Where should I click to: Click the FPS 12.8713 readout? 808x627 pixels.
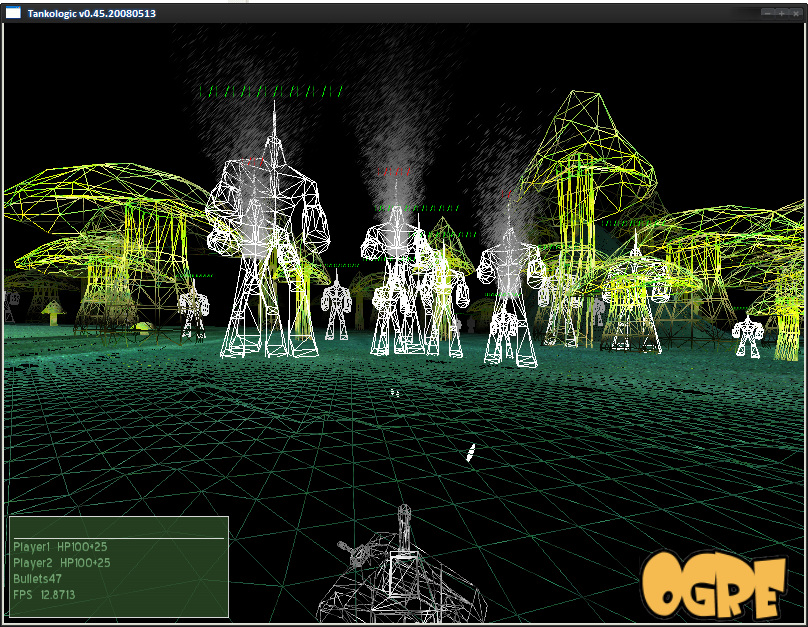(x=44, y=595)
